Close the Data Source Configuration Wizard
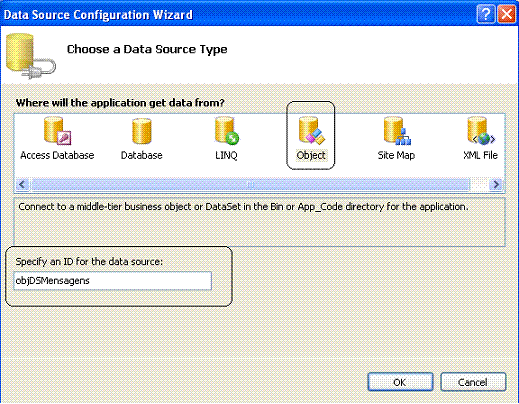The width and height of the screenshot is (519, 404). point(507,15)
